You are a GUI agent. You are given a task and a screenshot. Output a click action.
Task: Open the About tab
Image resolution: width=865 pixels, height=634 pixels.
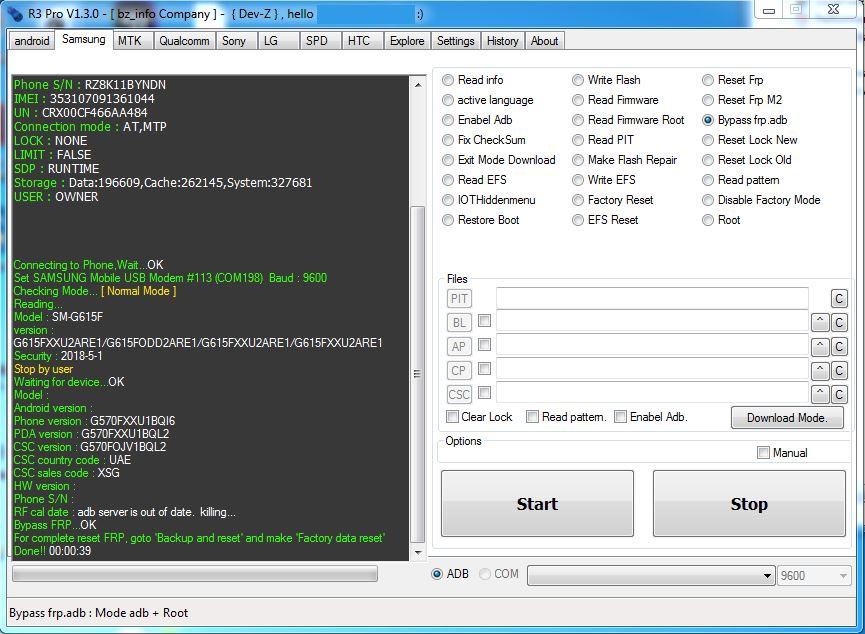(544, 41)
